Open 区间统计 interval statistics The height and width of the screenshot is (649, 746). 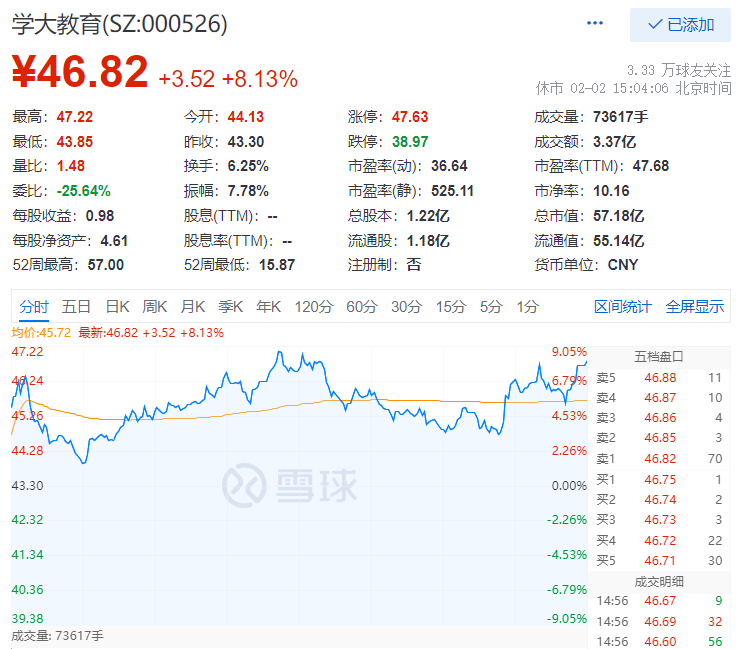tap(622, 307)
